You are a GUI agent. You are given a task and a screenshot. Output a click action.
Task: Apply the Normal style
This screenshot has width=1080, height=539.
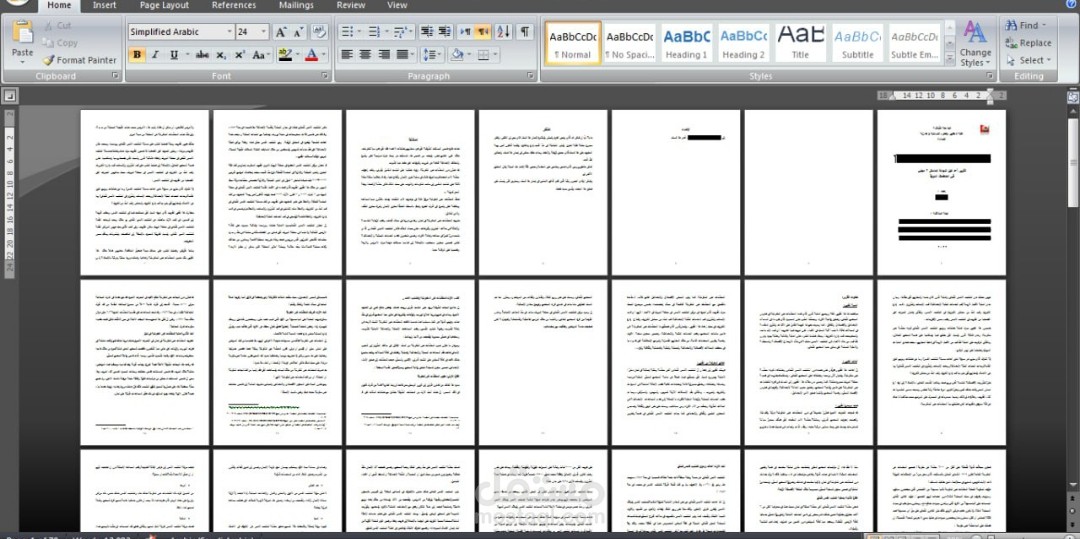pyautogui.click(x=572, y=43)
